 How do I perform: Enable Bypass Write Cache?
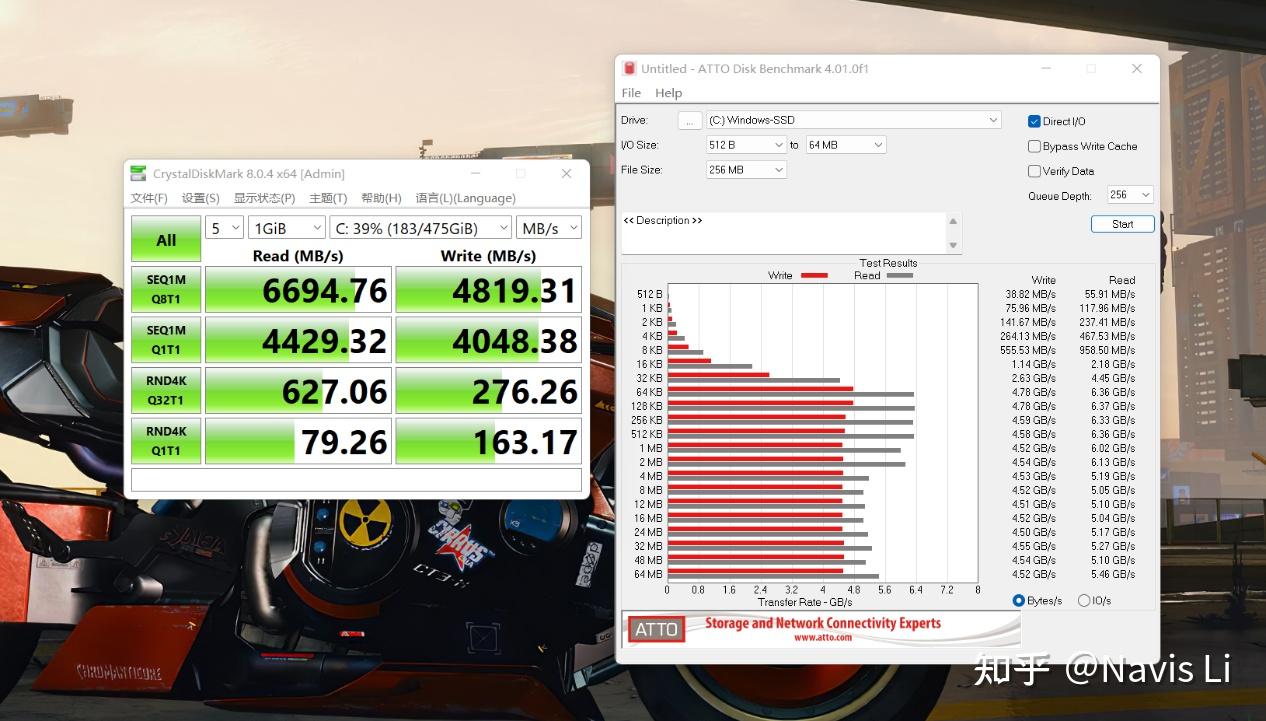(x=1033, y=146)
